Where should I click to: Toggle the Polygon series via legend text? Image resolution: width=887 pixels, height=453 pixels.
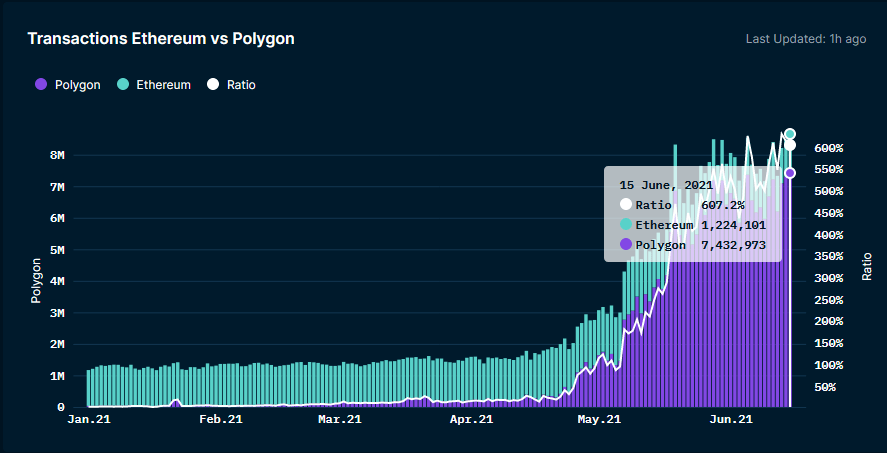coord(77,85)
